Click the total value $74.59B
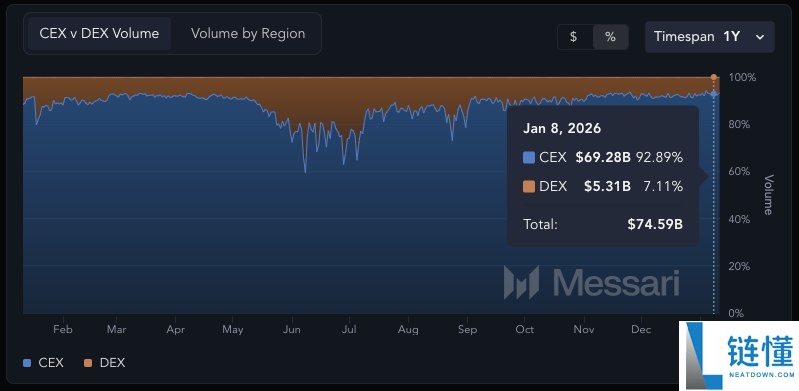Screen dimensions: 799x391 (655, 224)
